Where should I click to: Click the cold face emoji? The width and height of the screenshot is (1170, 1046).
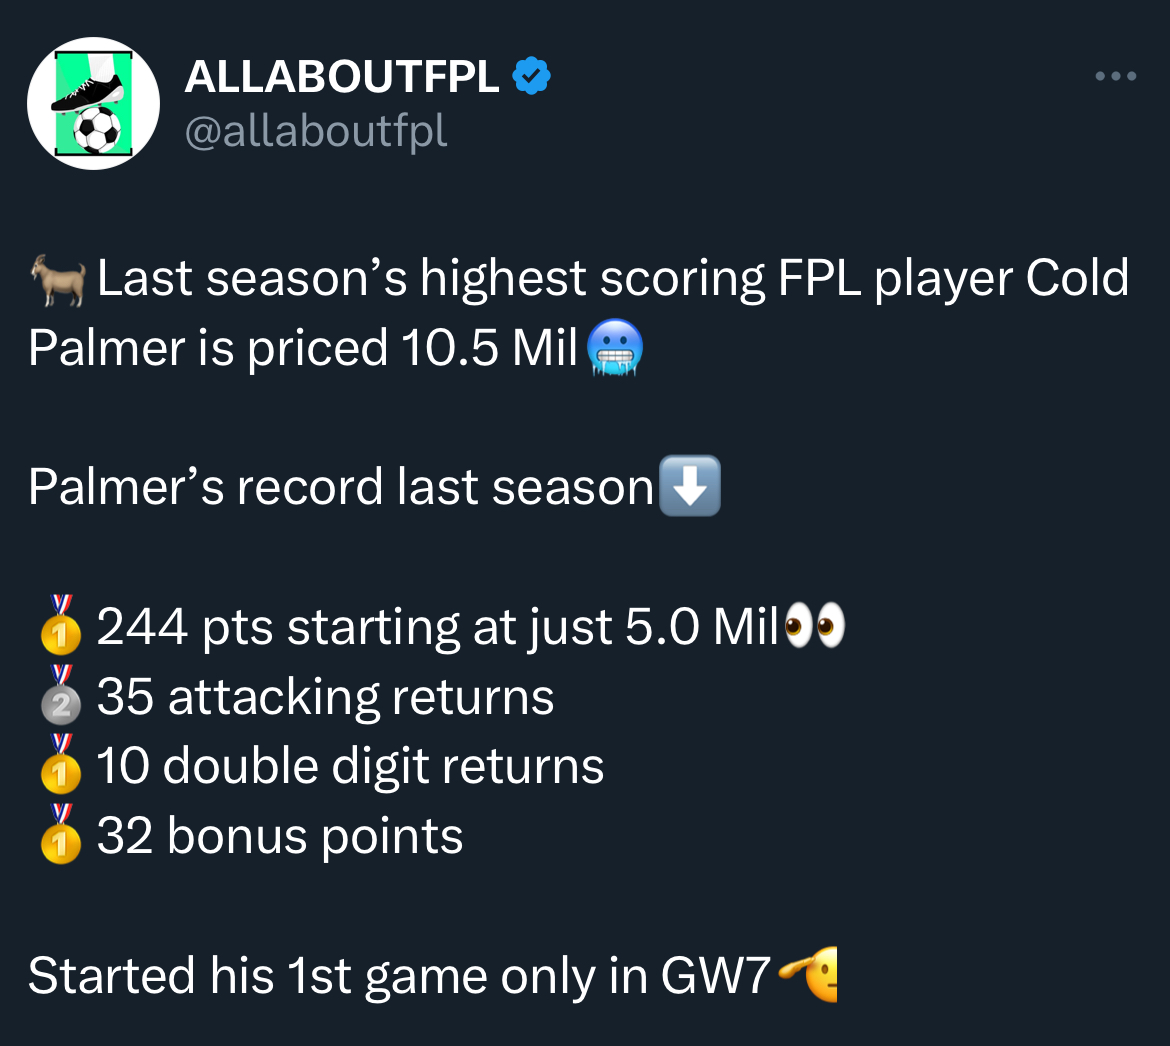click(615, 348)
